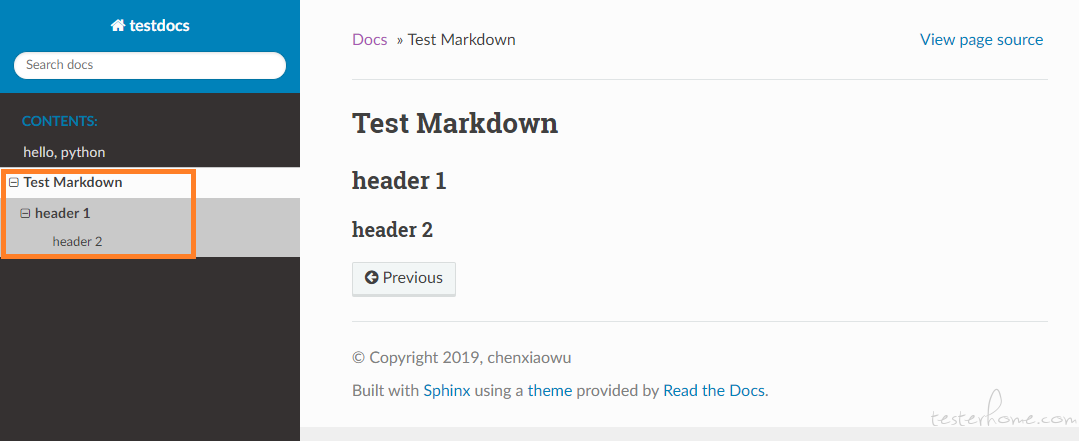Open the Sphinx link in footer
Image resolution: width=1079 pixels, height=441 pixels.
[x=447, y=391]
